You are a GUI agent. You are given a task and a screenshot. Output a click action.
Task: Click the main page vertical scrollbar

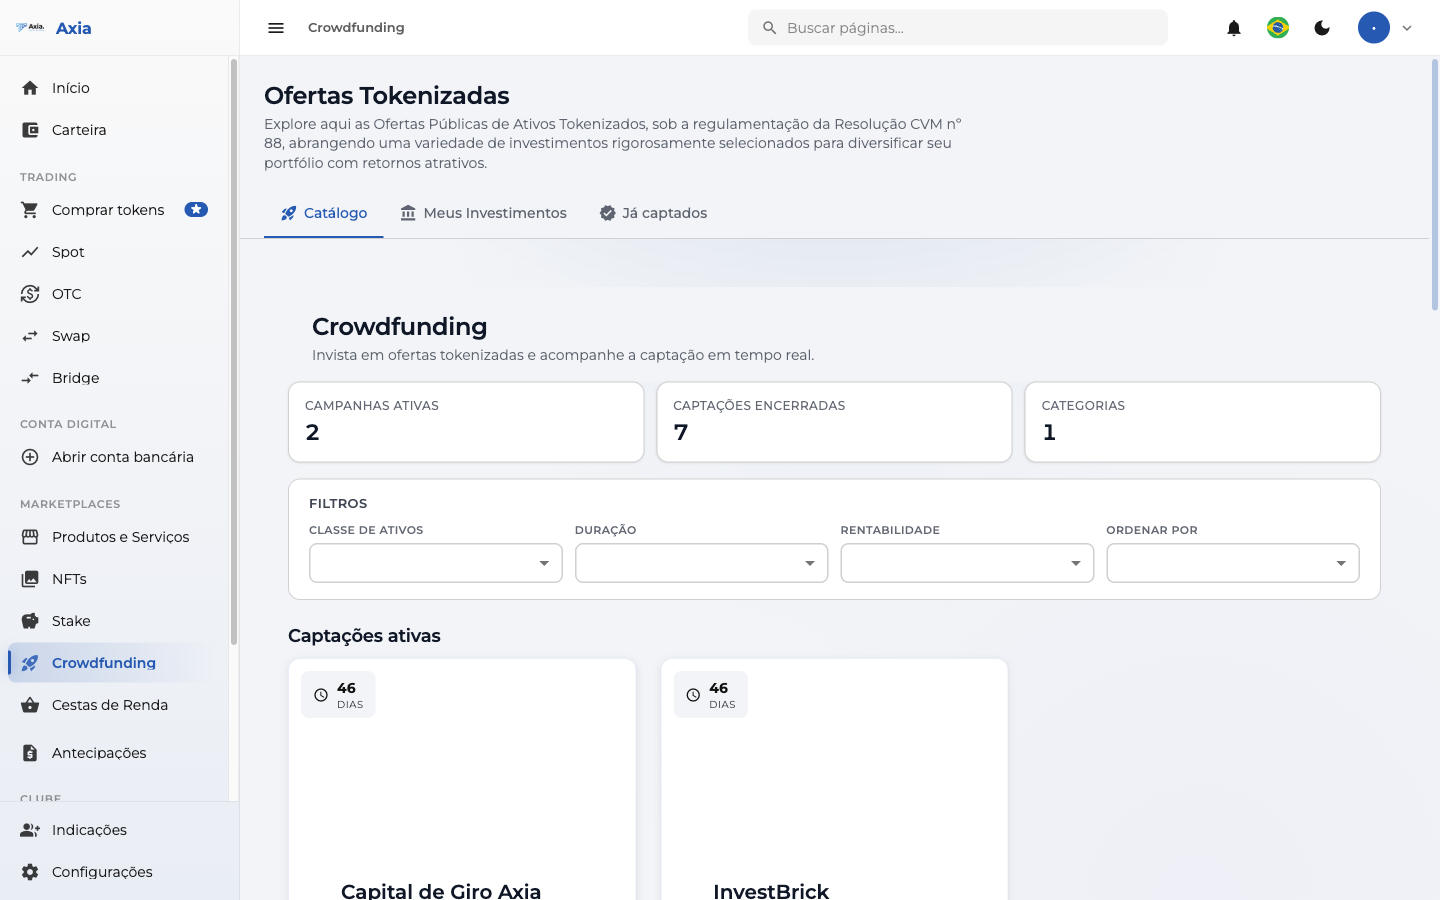point(1434,185)
